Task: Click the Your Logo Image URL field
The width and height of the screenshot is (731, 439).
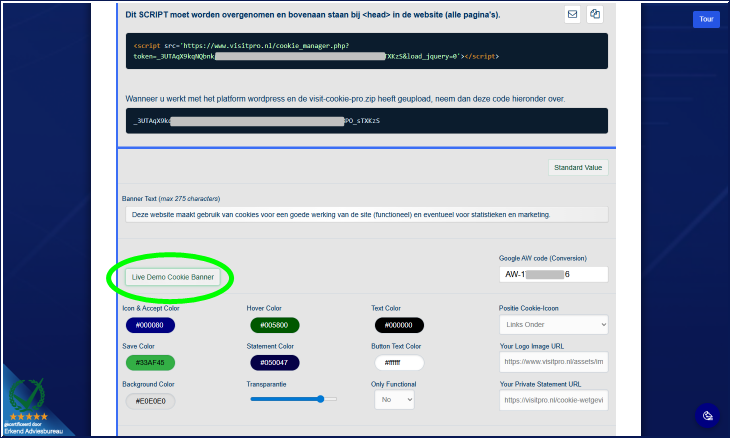Action: (553, 362)
